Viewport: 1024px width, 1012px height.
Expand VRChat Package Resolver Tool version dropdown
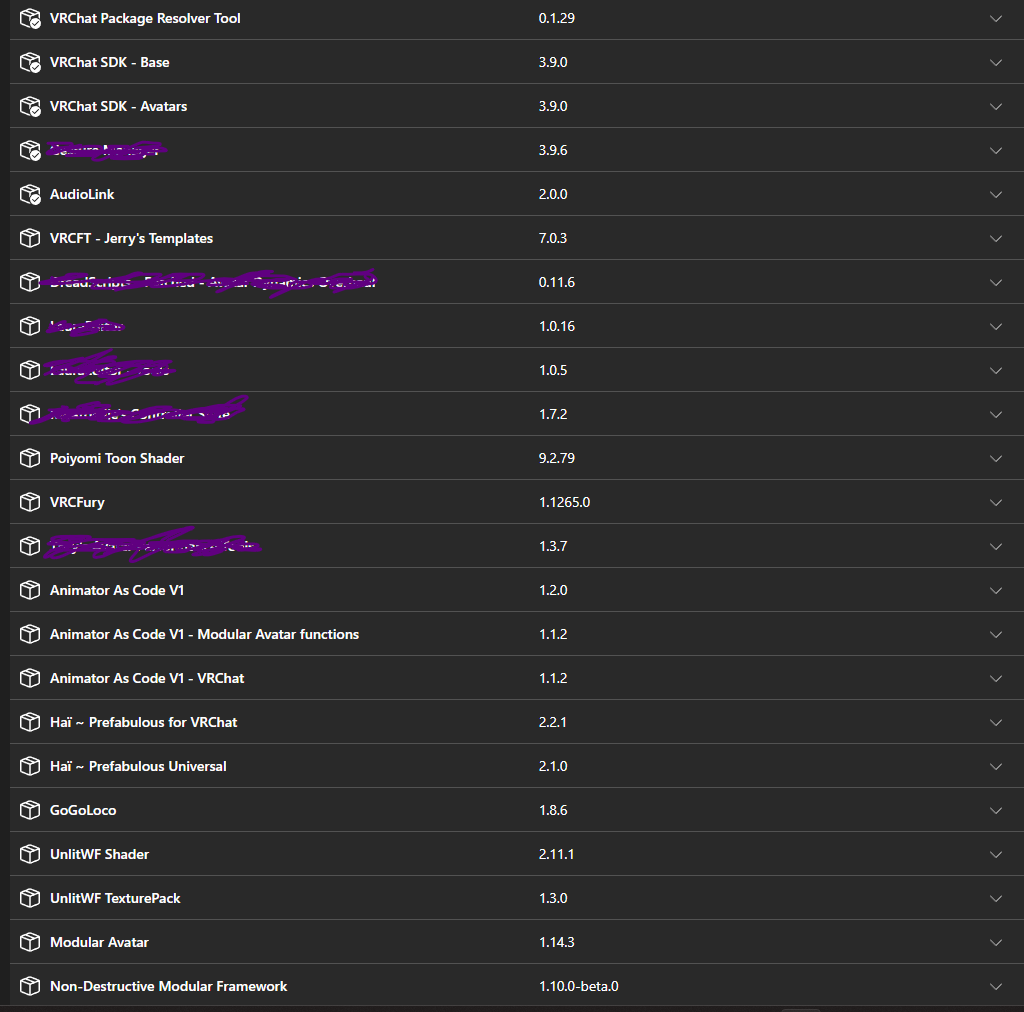[x=996, y=18]
